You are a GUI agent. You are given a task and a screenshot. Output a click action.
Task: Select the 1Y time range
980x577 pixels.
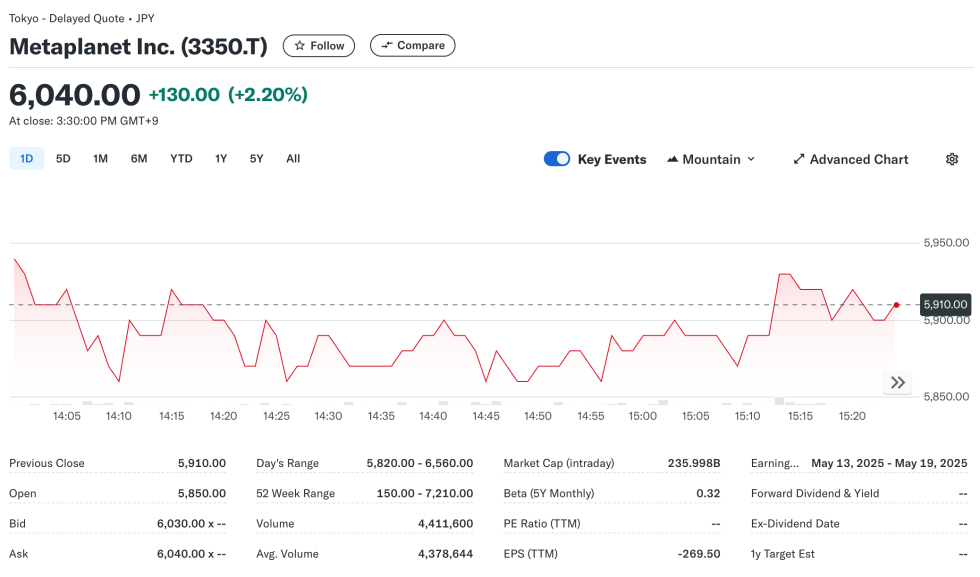221,159
